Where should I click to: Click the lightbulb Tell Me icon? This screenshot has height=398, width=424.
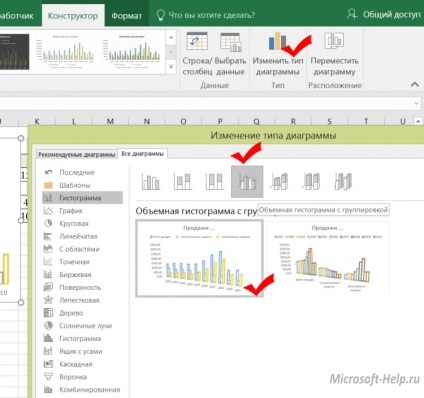(160, 15)
